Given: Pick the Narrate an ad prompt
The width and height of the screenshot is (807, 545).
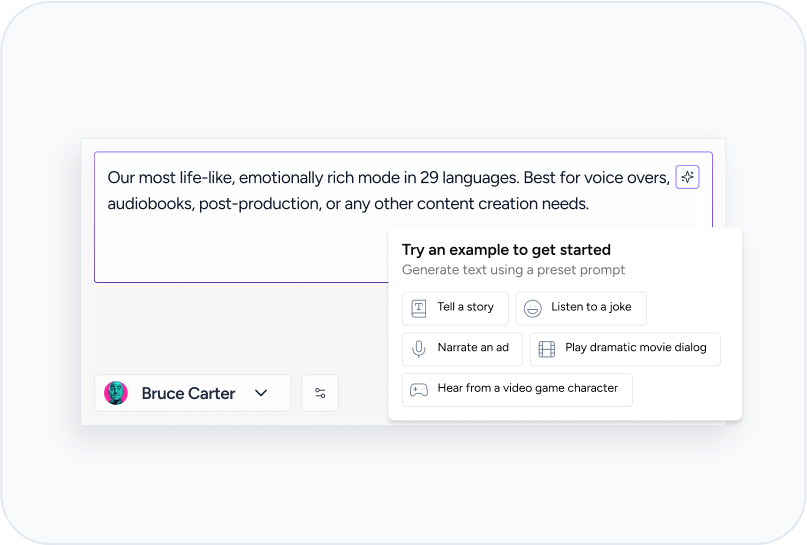Looking at the screenshot, I should coord(462,349).
